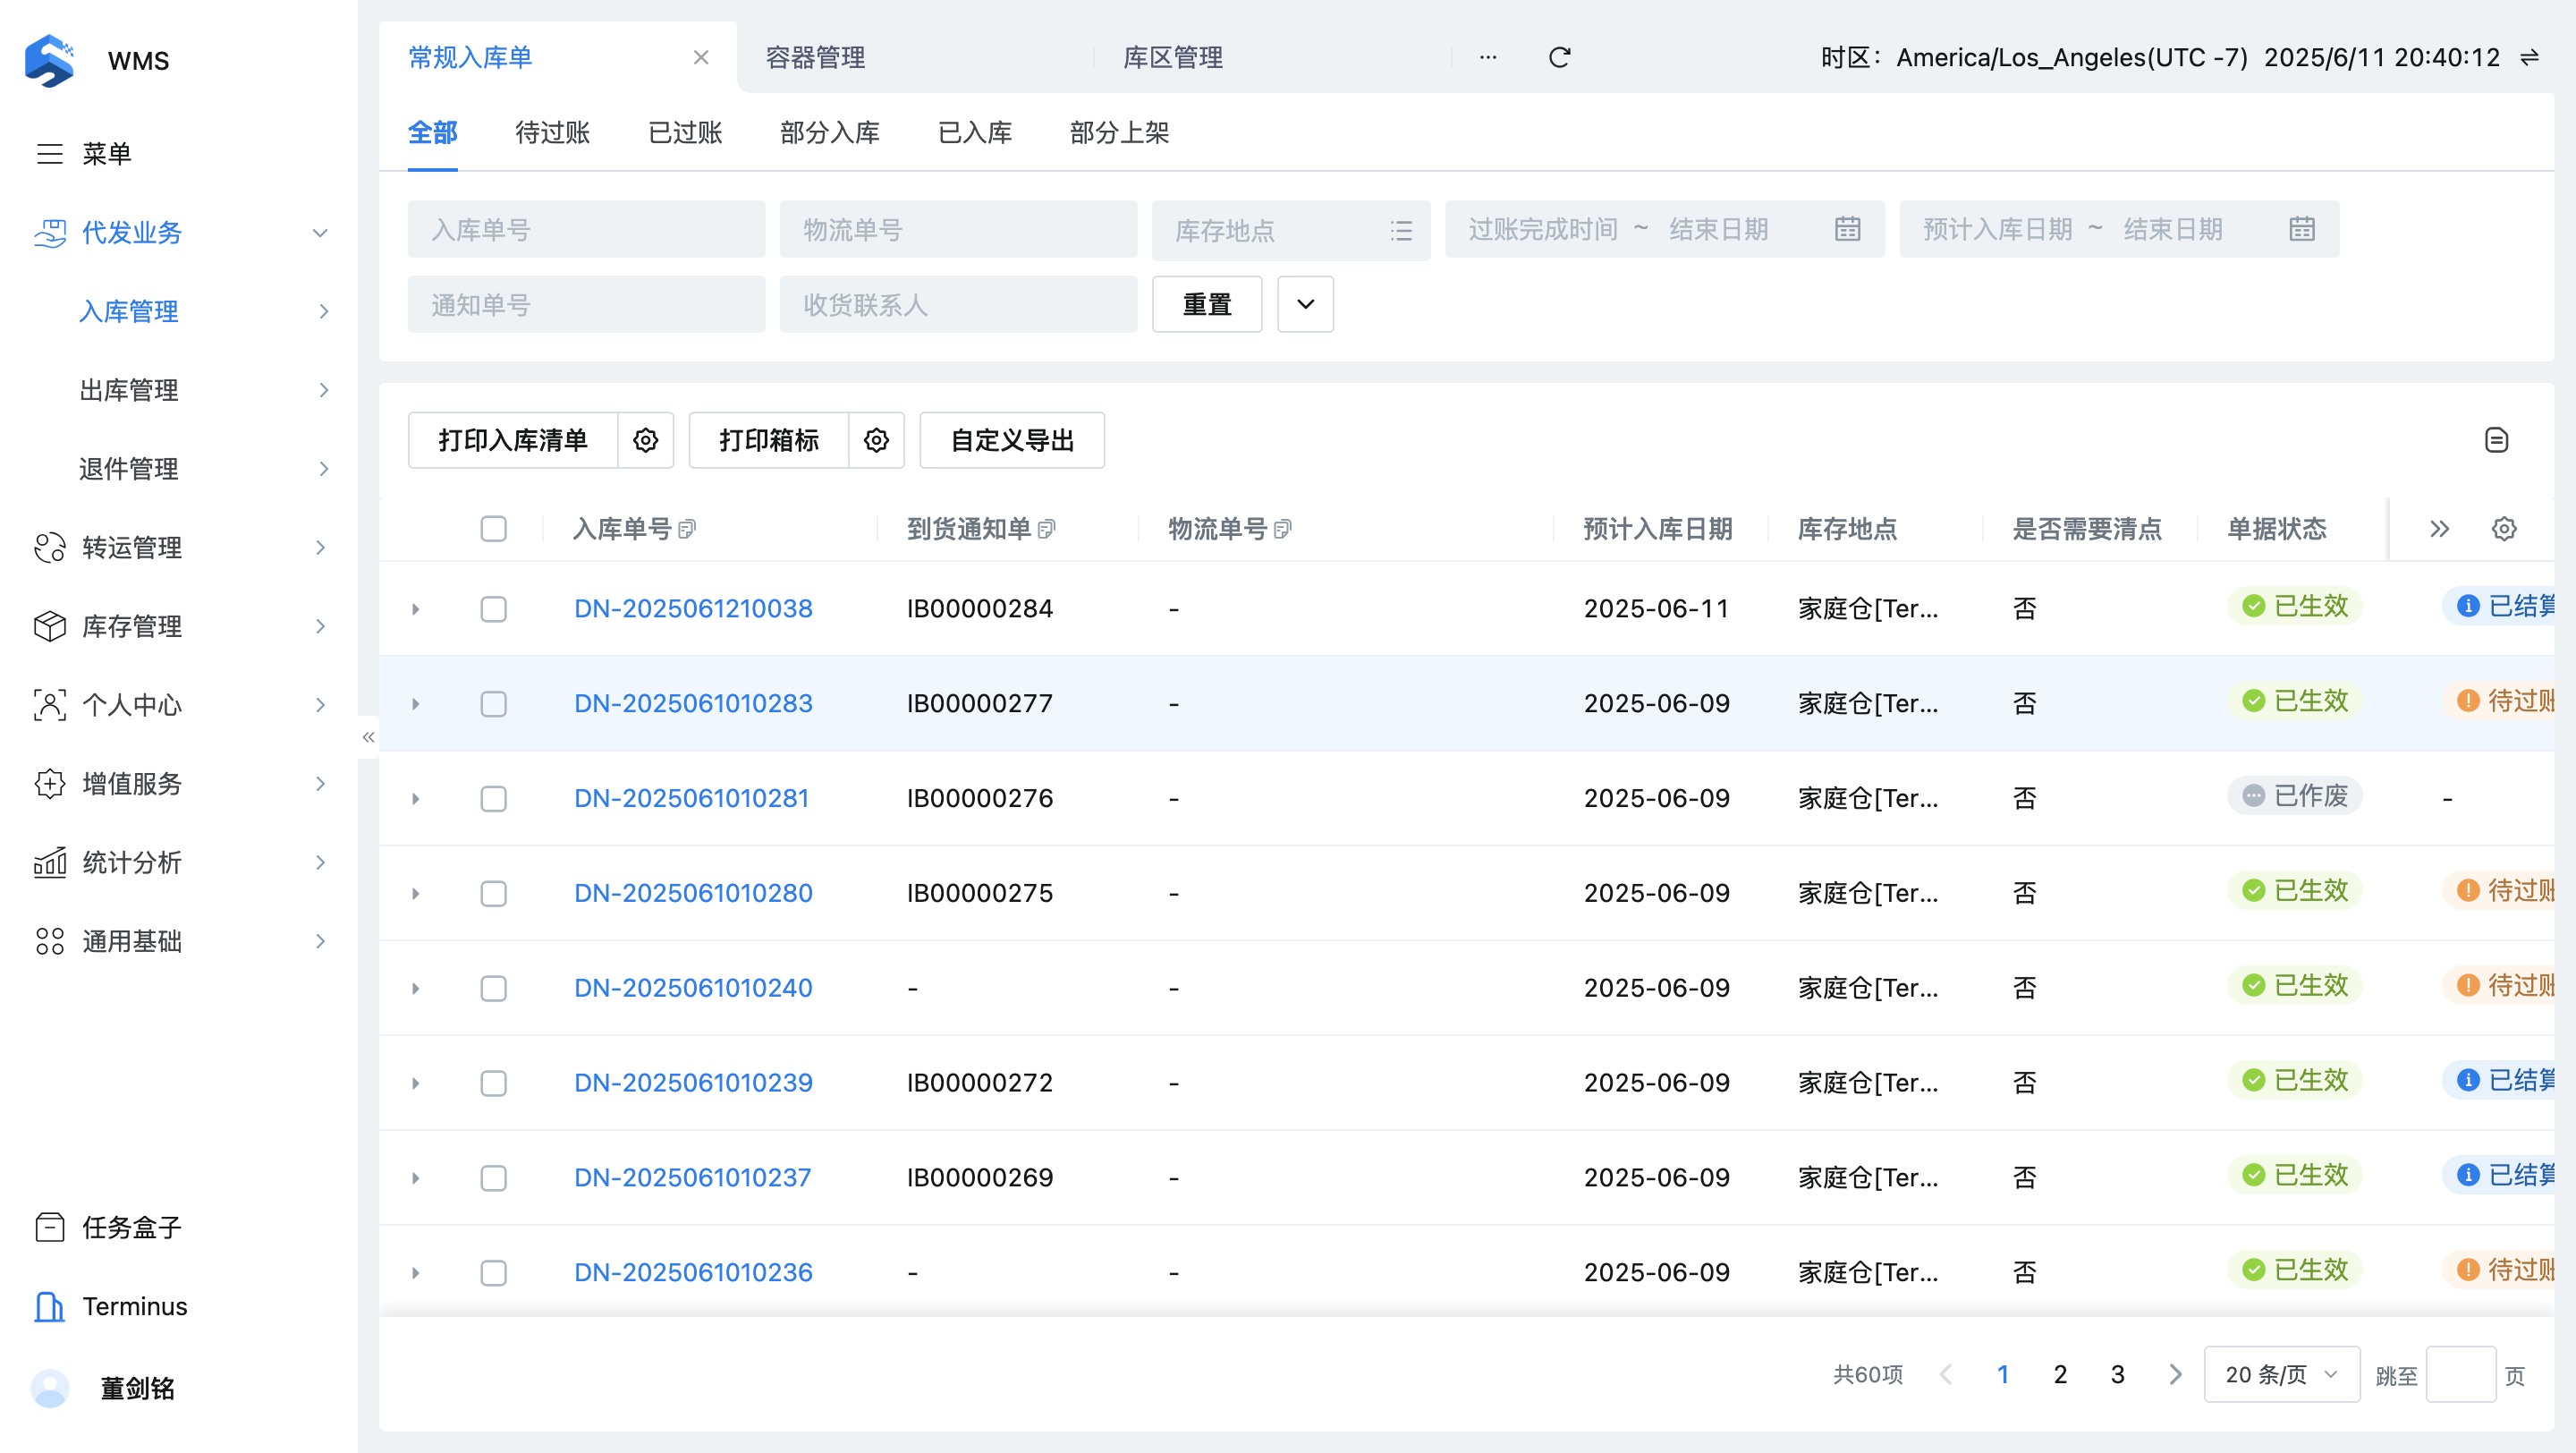2576x1453 pixels.
Task: Open the 任务盒子 task box
Action: coord(131,1227)
